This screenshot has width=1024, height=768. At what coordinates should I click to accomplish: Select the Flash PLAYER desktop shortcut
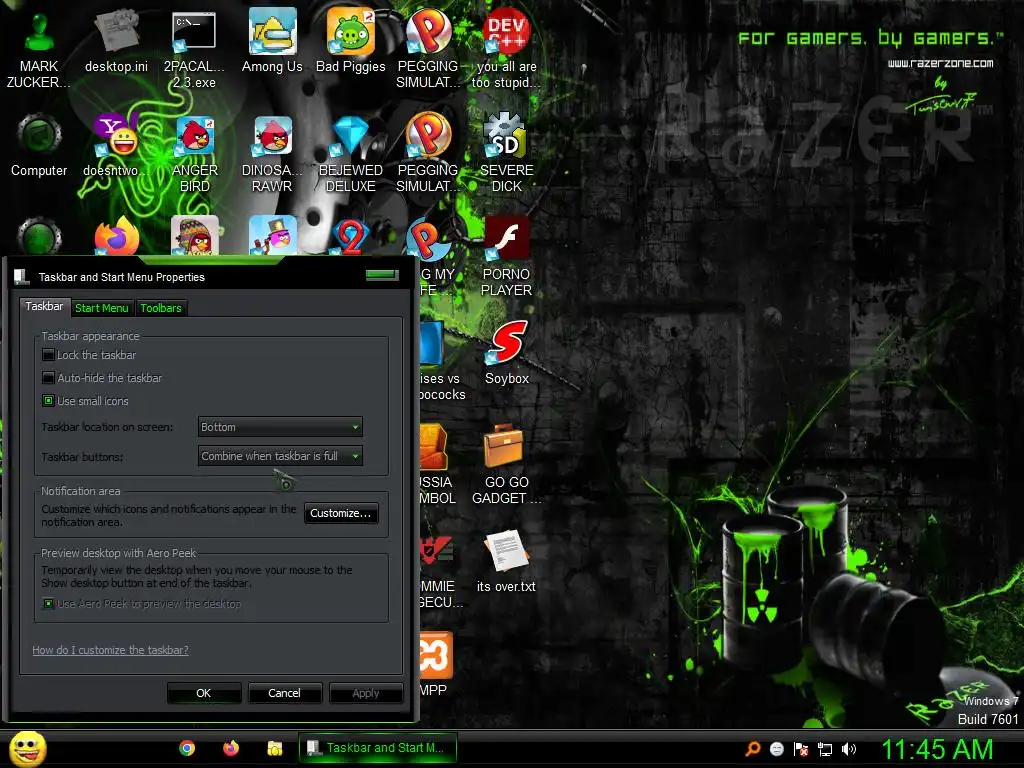click(x=506, y=257)
